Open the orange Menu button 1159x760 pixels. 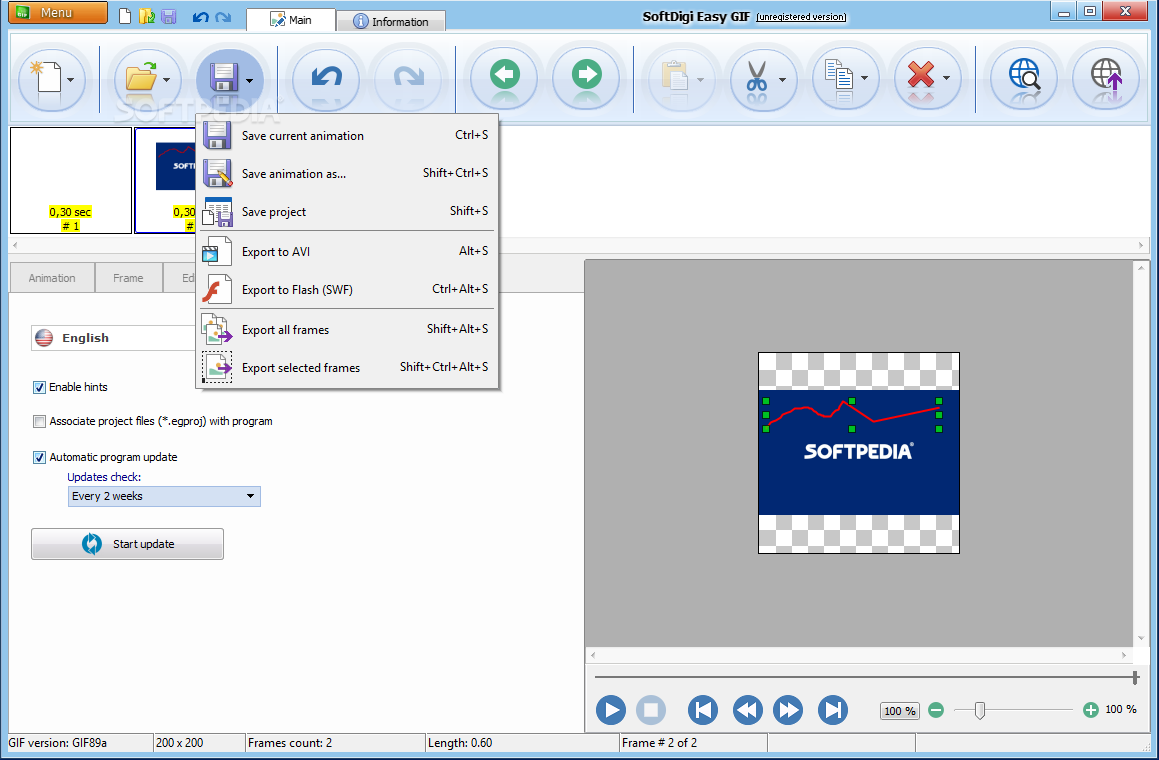pyautogui.click(x=57, y=13)
